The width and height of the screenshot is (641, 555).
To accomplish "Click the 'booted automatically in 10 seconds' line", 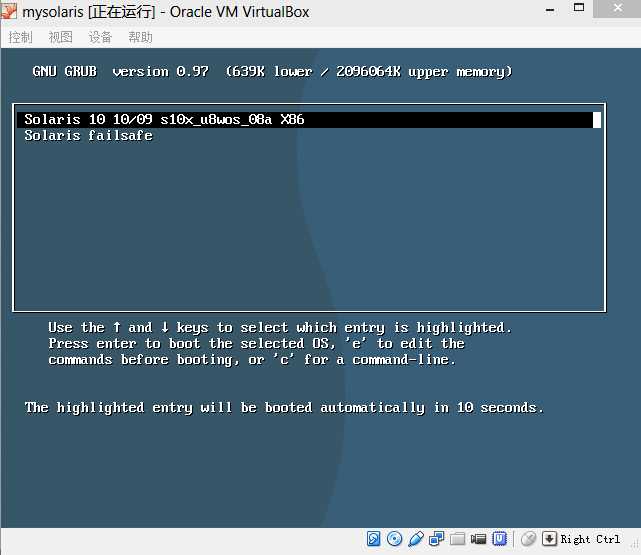I will pos(284,407).
